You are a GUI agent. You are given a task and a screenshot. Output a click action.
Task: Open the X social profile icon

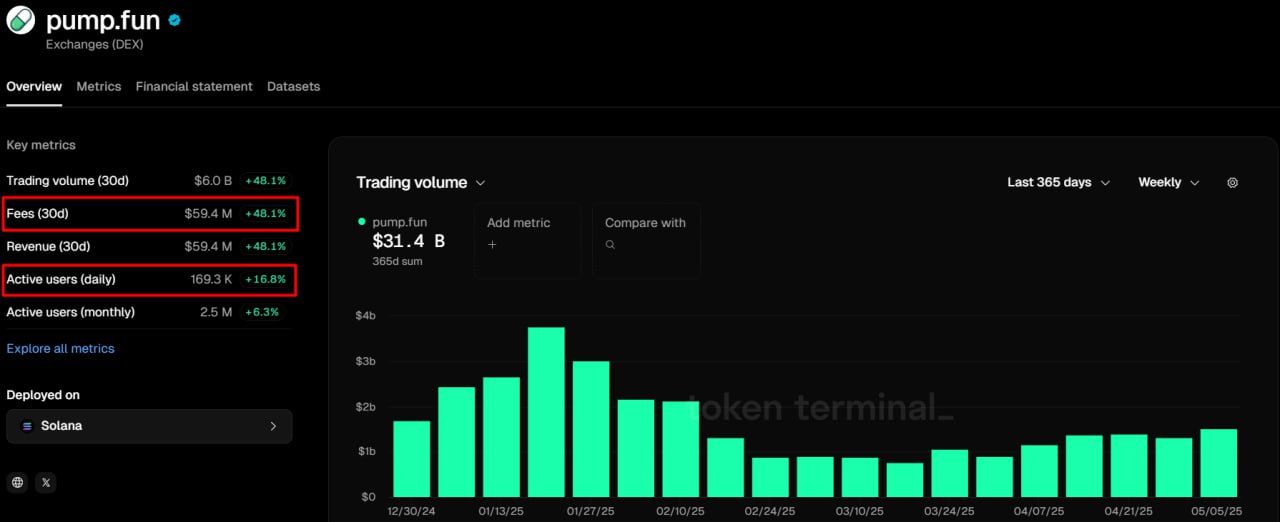point(46,482)
